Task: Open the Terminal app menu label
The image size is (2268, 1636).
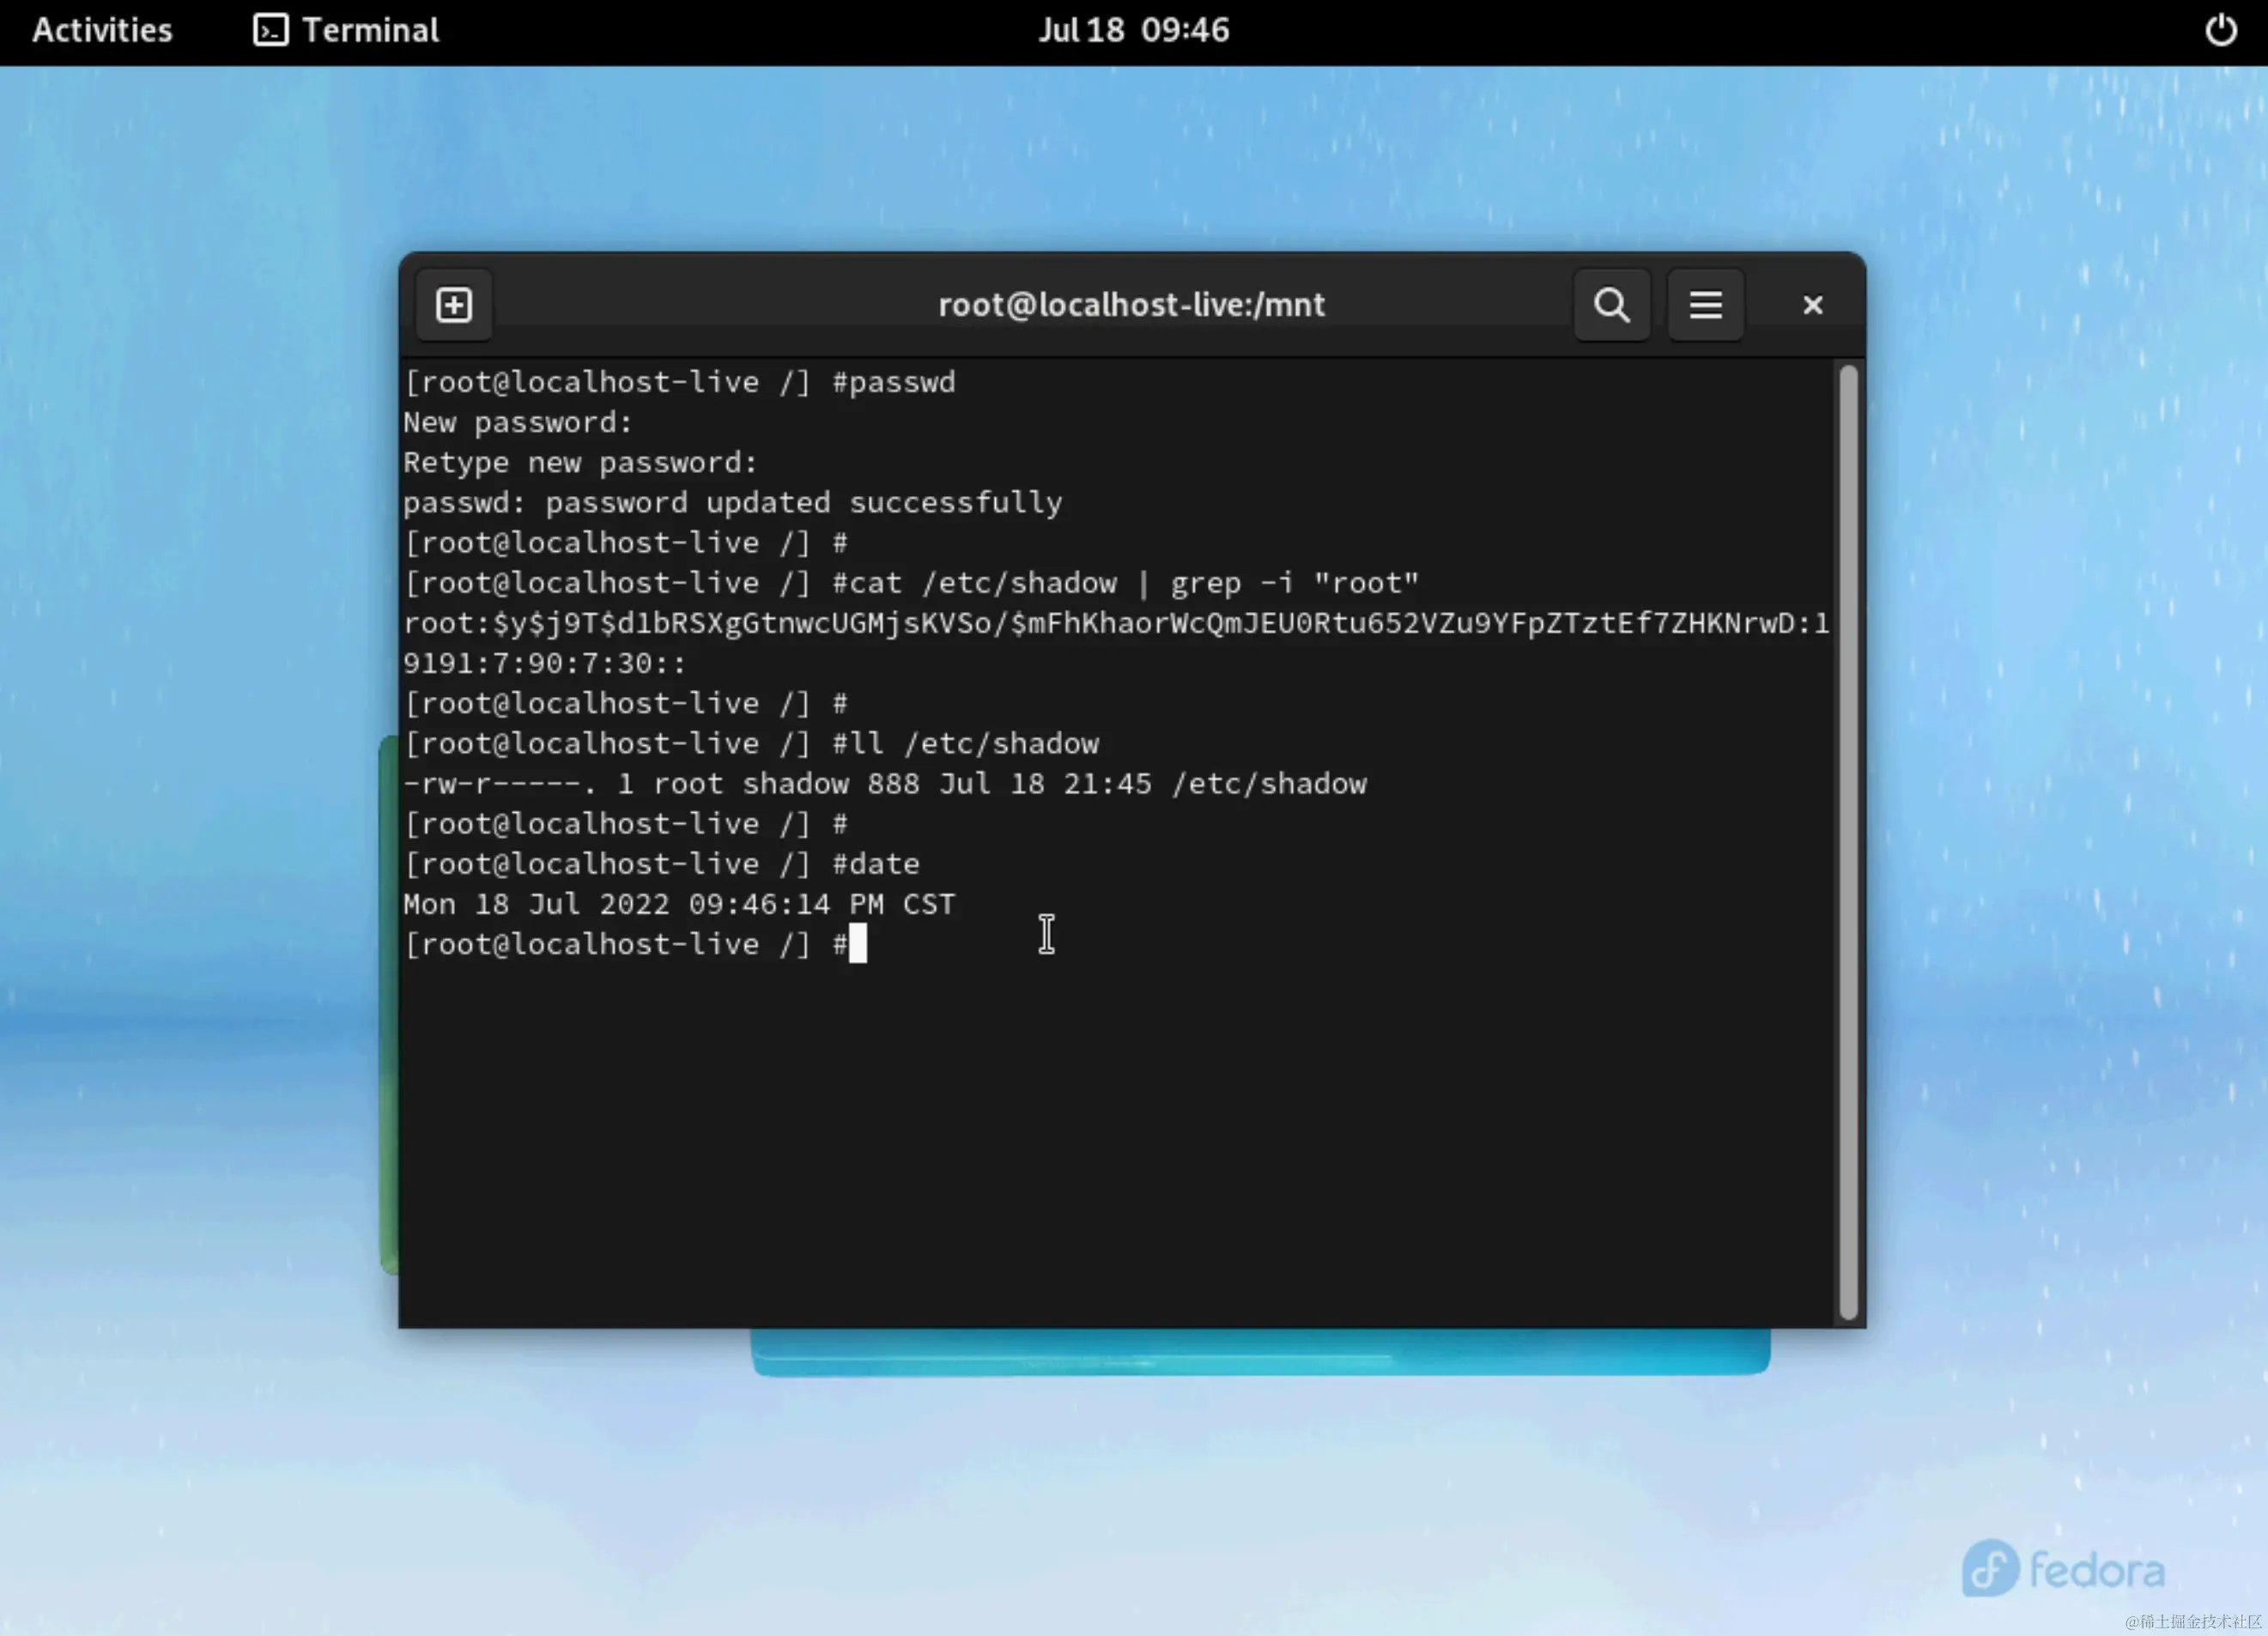Action: point(370,30)
